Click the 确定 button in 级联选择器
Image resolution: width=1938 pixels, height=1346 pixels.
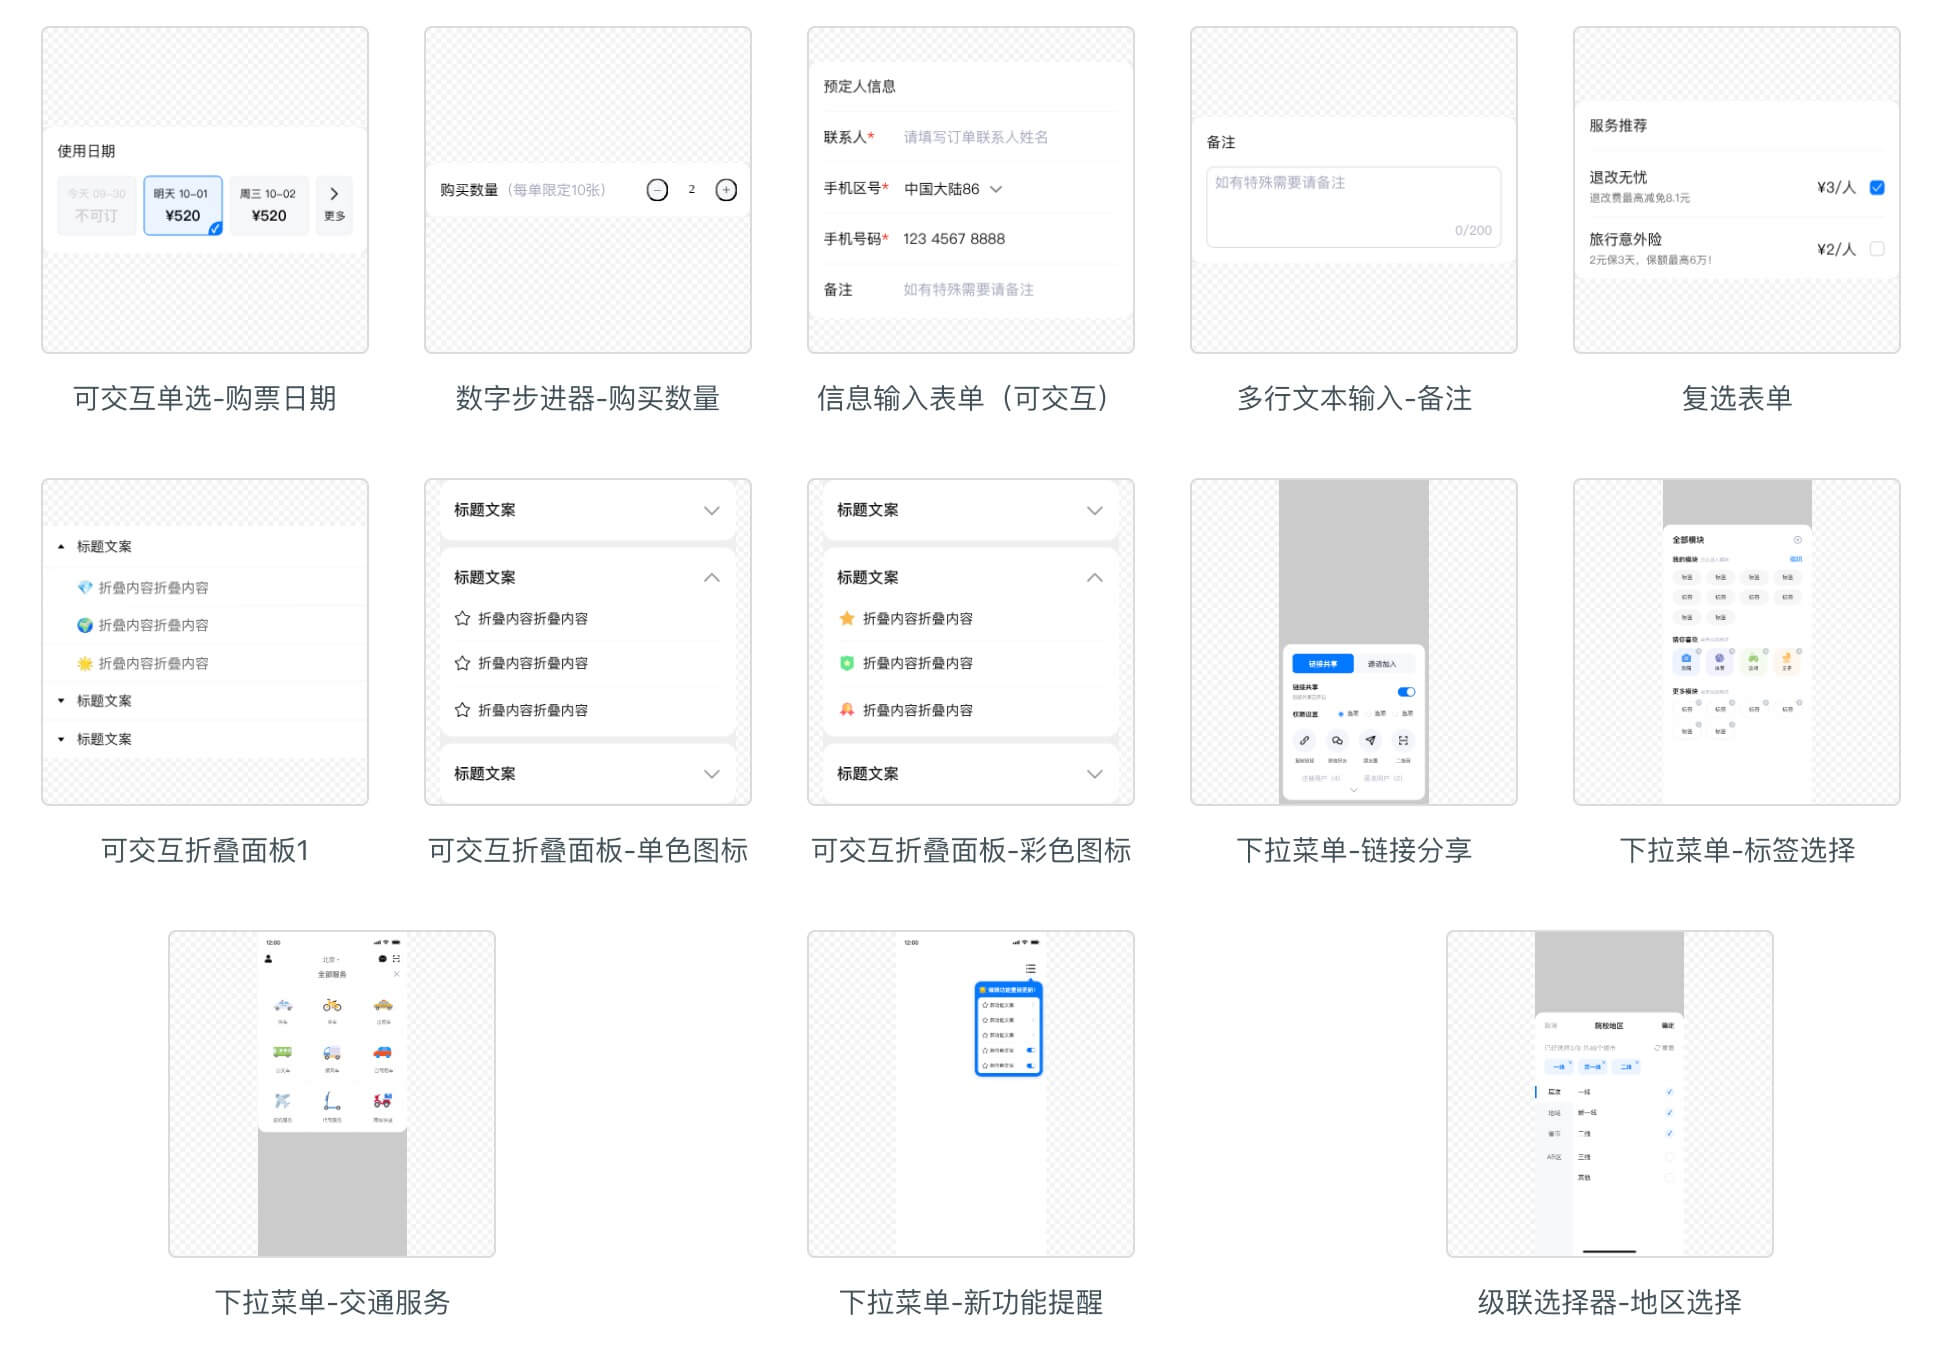point(1668,1025)
